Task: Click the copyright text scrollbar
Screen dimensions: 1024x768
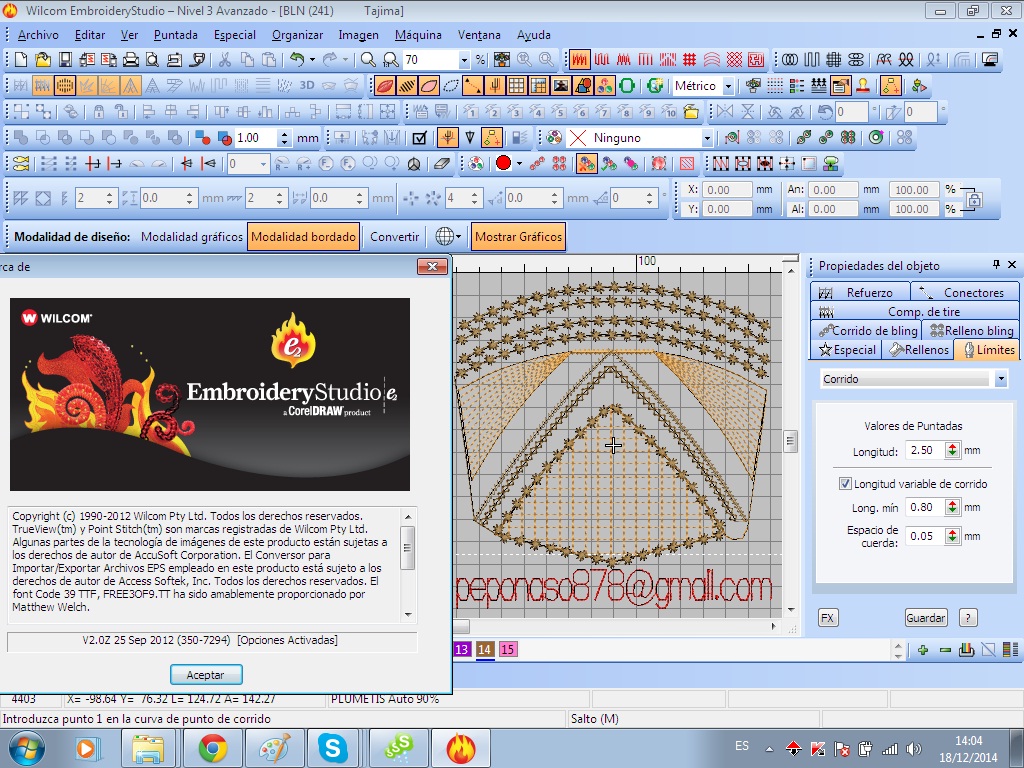Action: [408, 565]
